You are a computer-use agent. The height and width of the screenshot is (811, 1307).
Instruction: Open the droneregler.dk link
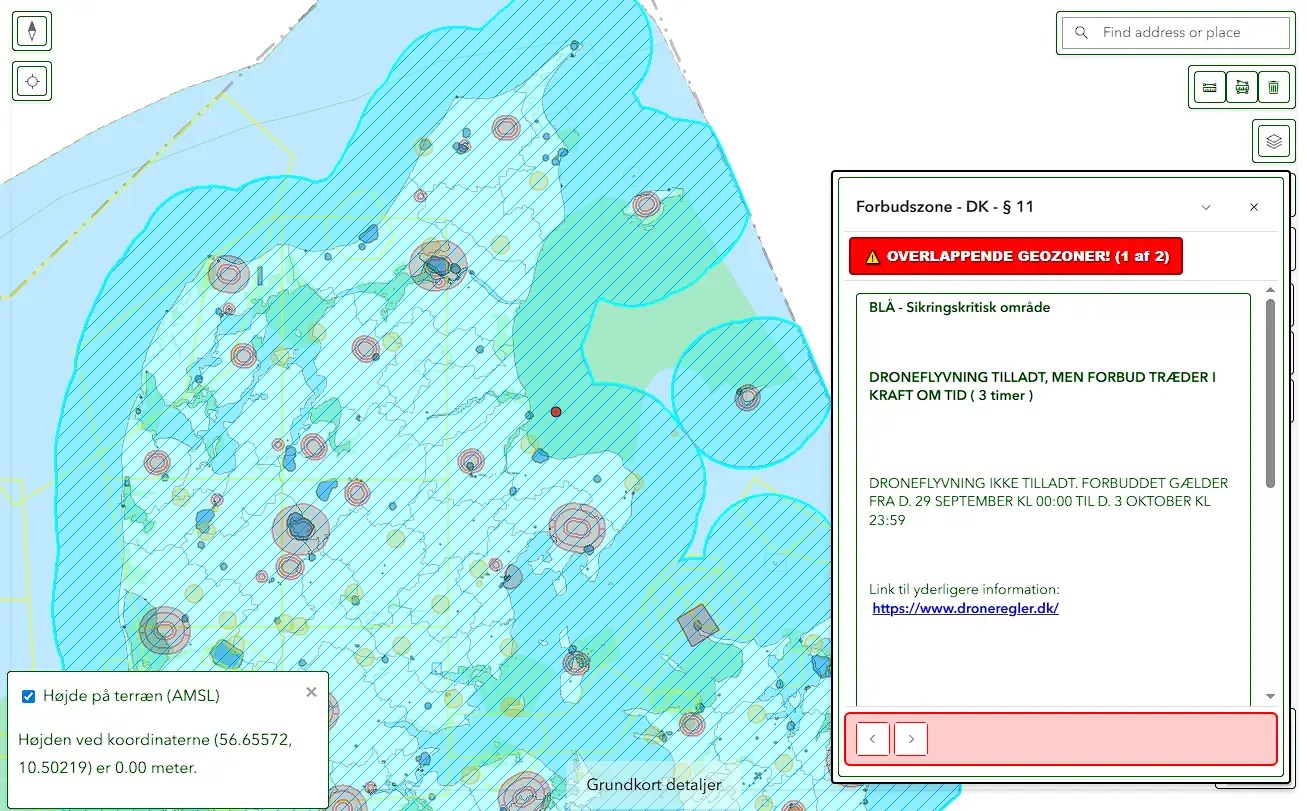[x=964, y=608]
